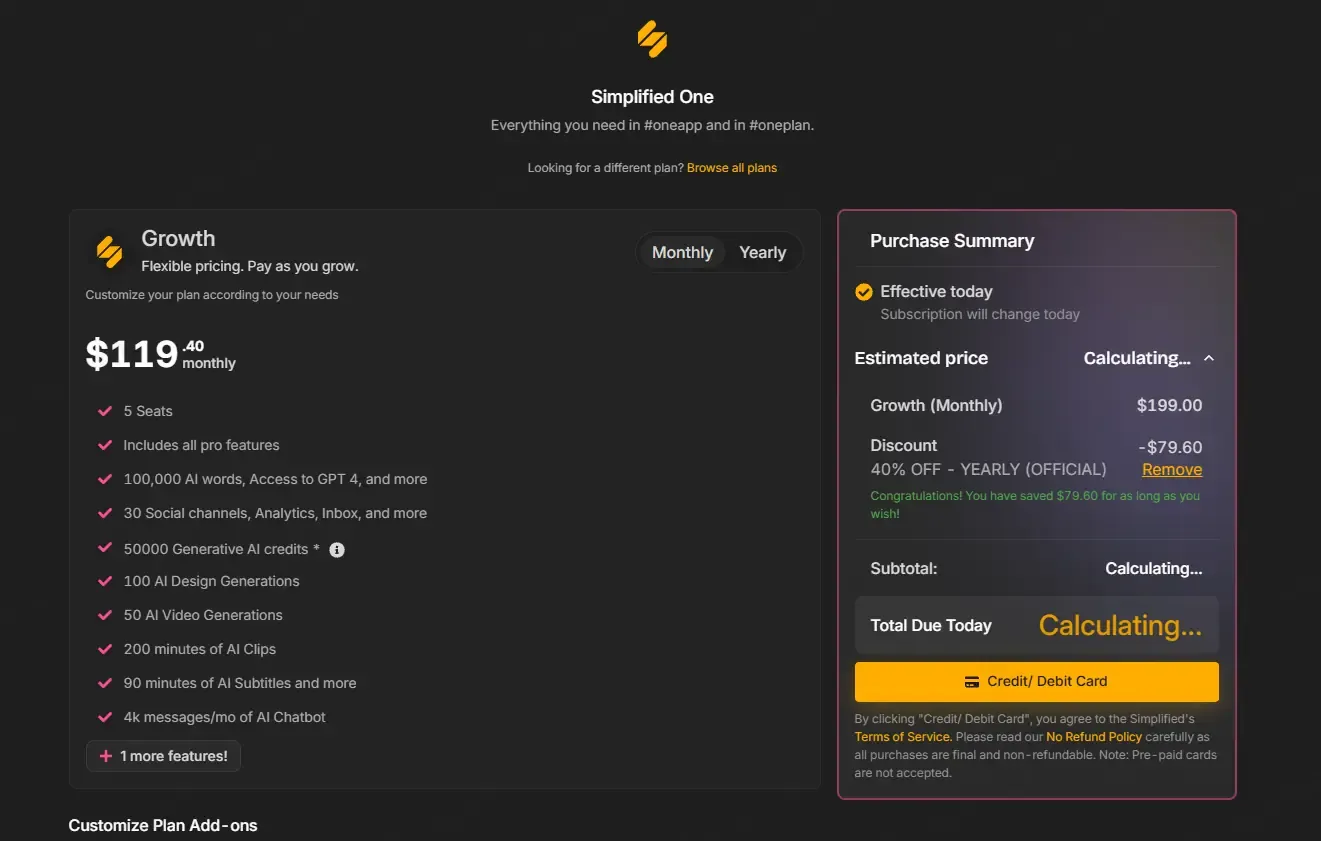Click '100,000 AI words, Access to GPT 4' line
The image size is (1321, 841).
(275, 479)
